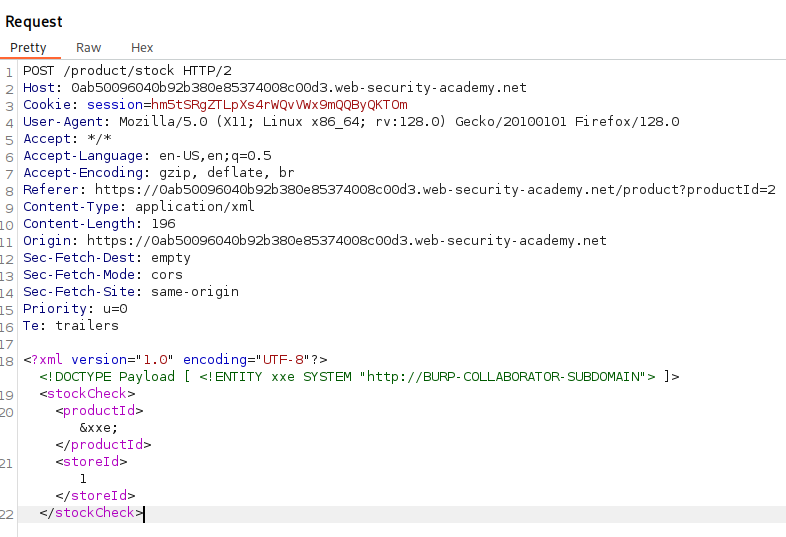
Task: Click the Request panel heading
Action: point(34,22)
